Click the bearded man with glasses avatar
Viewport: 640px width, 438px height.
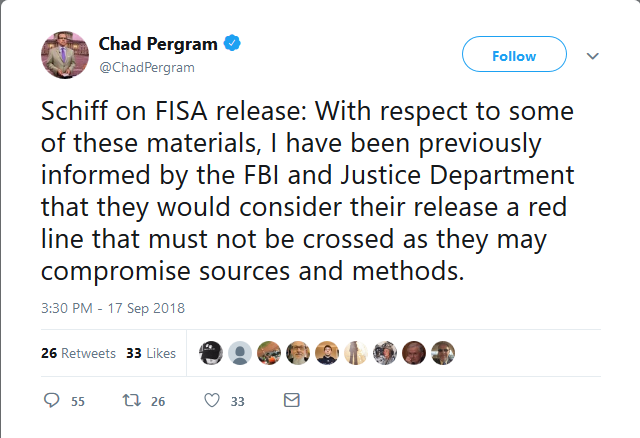tap(298, 353)
